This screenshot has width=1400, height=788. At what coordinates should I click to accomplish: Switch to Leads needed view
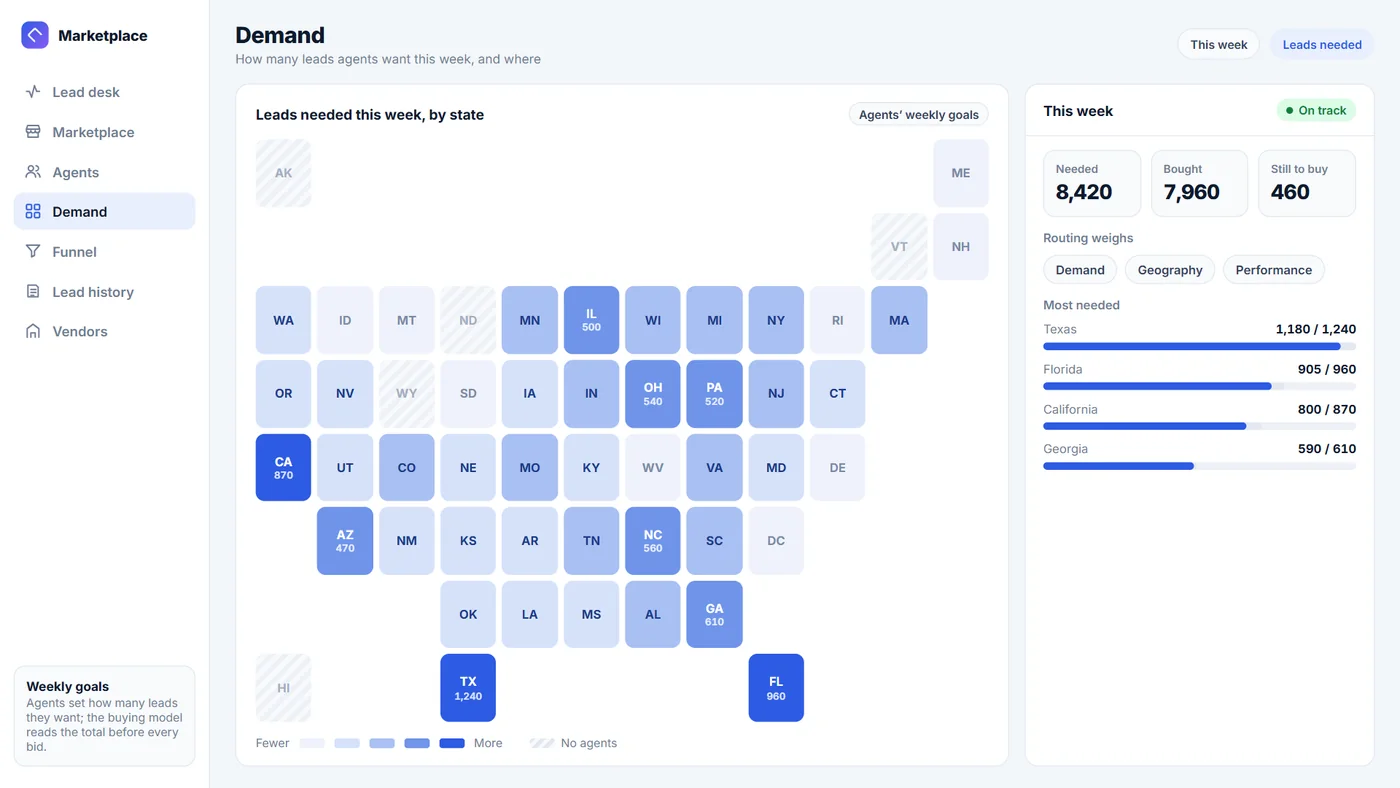click(1322, 44)
